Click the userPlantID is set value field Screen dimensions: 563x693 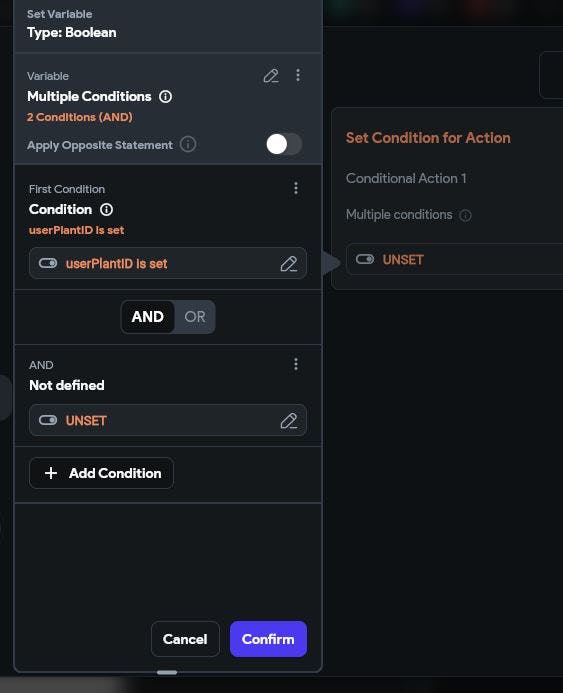167,263
